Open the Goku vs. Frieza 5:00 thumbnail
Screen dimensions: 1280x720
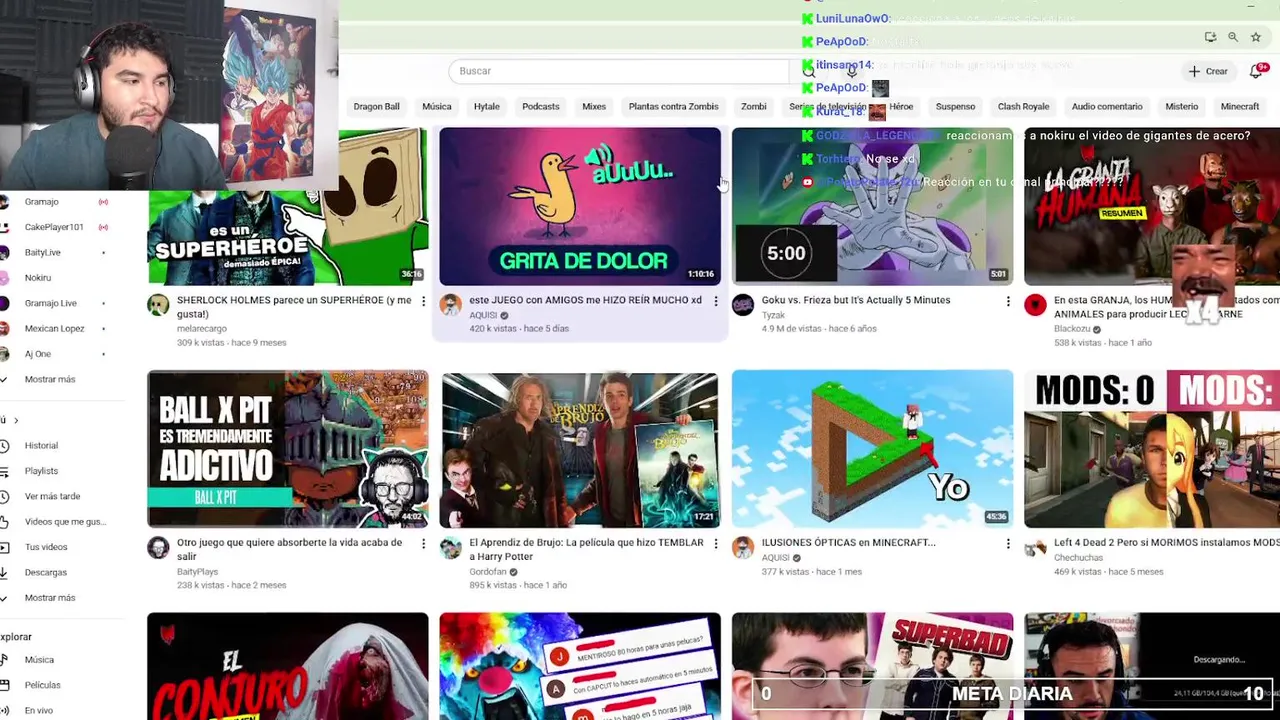click(872, 206)
